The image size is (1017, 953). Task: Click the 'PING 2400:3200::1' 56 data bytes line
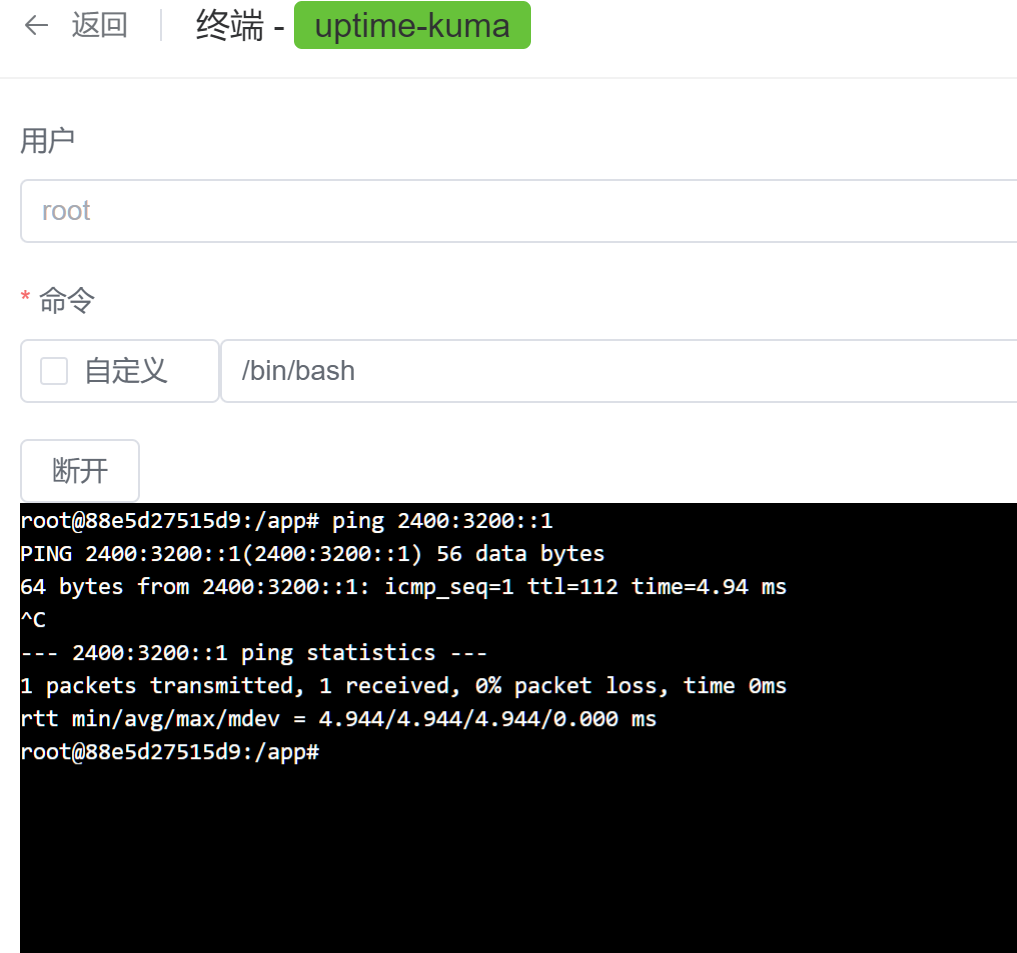coord(313,554)
